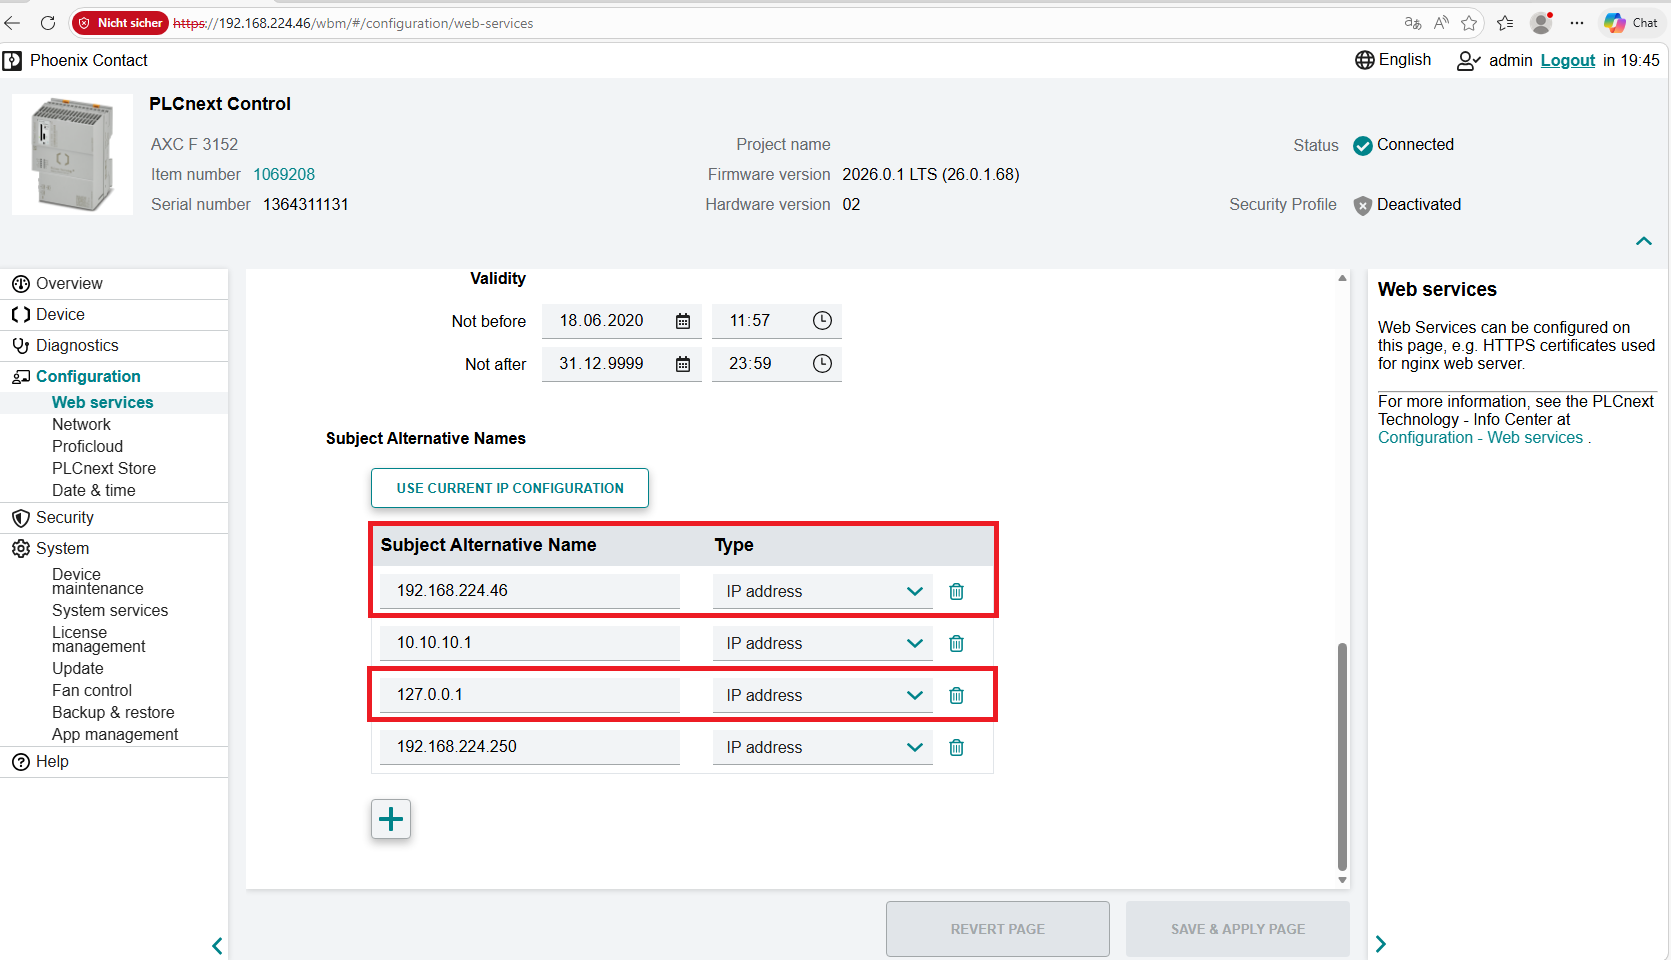Click the browser refresh icon
The width and height of the screenshot is (1671, 960).
pos(47,23)
